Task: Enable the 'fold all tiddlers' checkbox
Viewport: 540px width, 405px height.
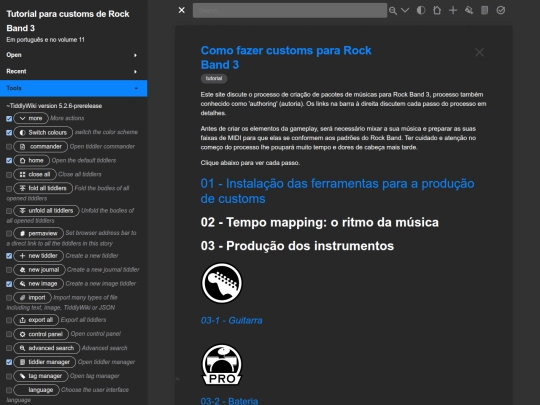Action: click(x=9, y=188)
